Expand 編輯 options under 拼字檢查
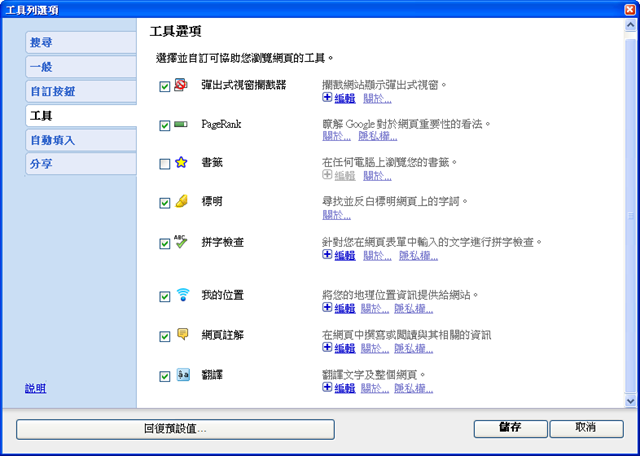 click(339, 255)
